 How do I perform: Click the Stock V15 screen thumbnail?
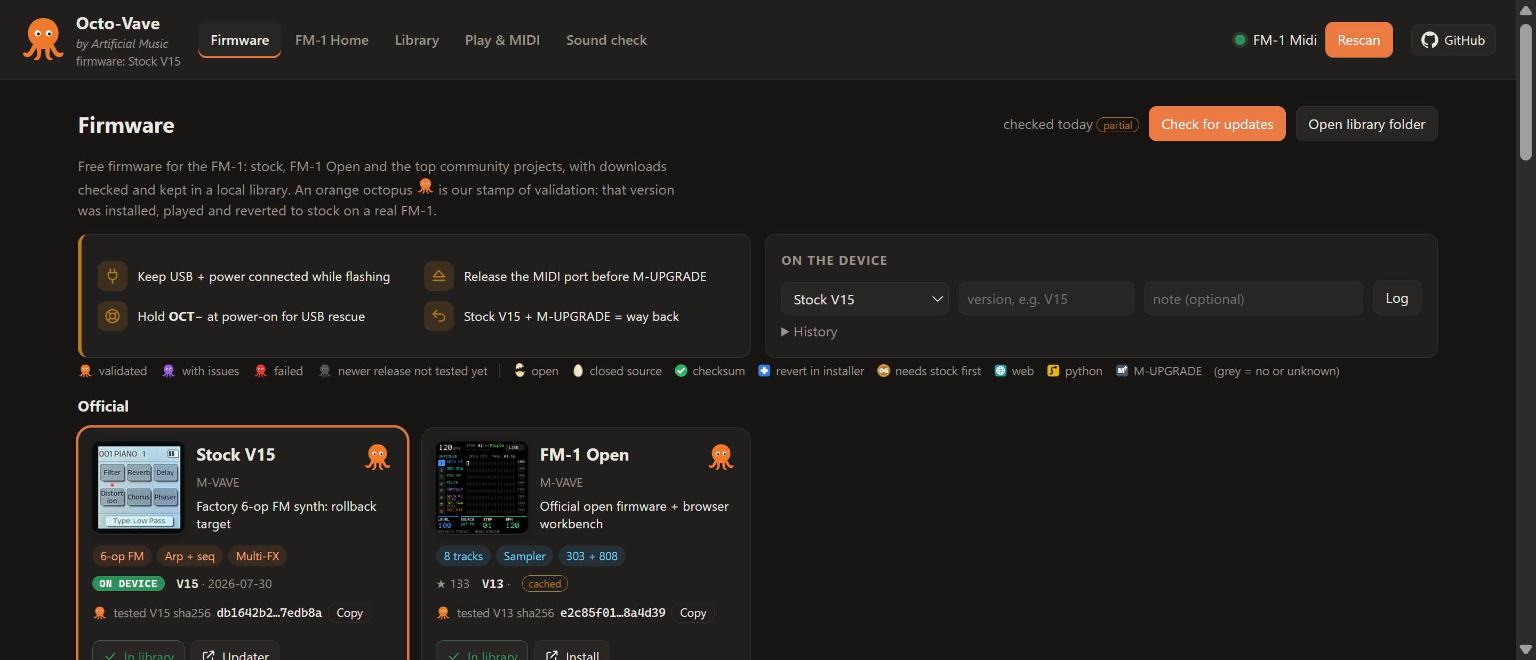click(x=138, y=487)
